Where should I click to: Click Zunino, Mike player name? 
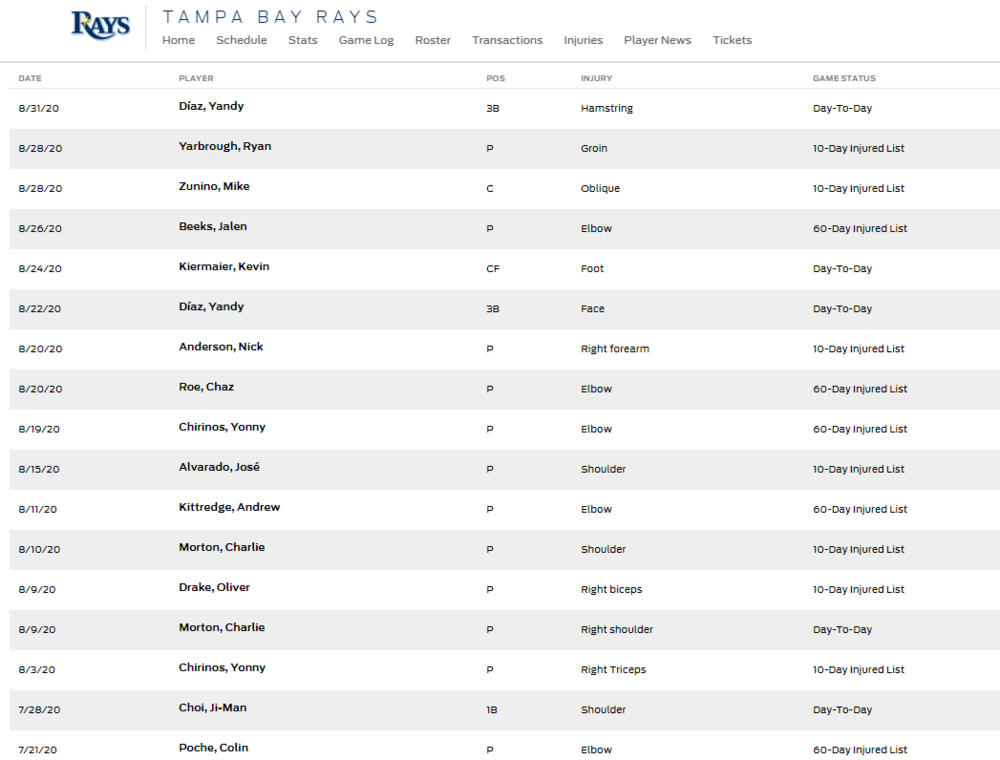tap(214, 186)
